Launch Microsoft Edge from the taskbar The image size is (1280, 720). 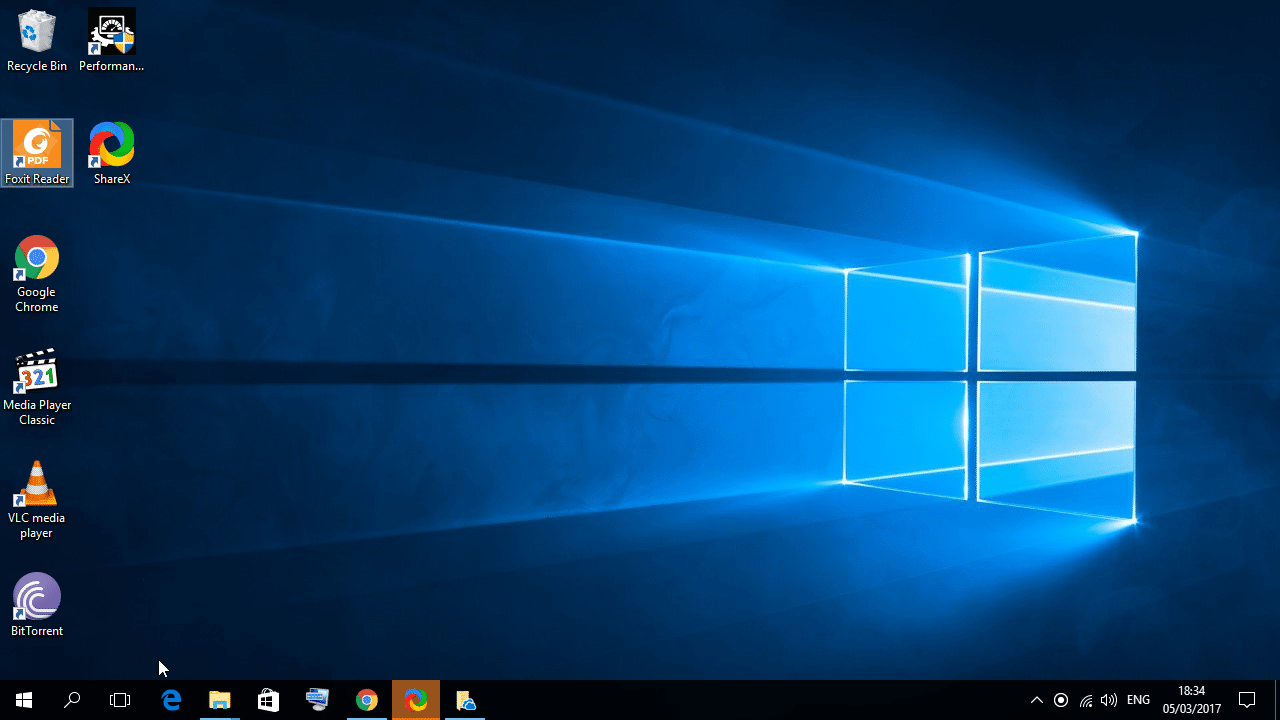pos(171,700)
